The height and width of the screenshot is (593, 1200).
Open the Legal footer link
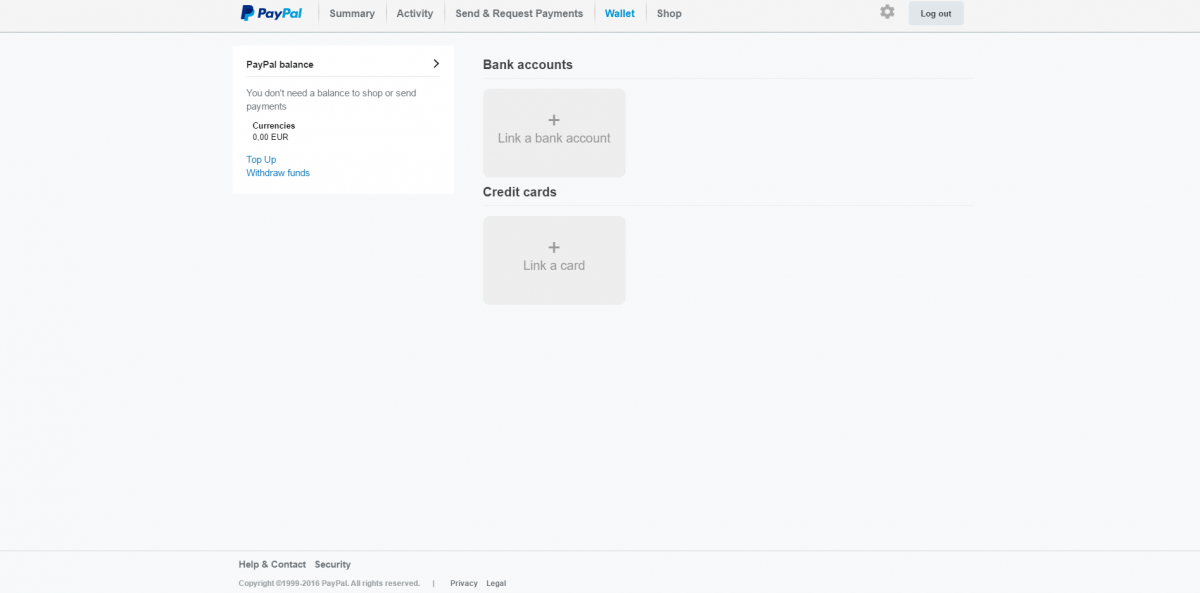tap(496, 583)
